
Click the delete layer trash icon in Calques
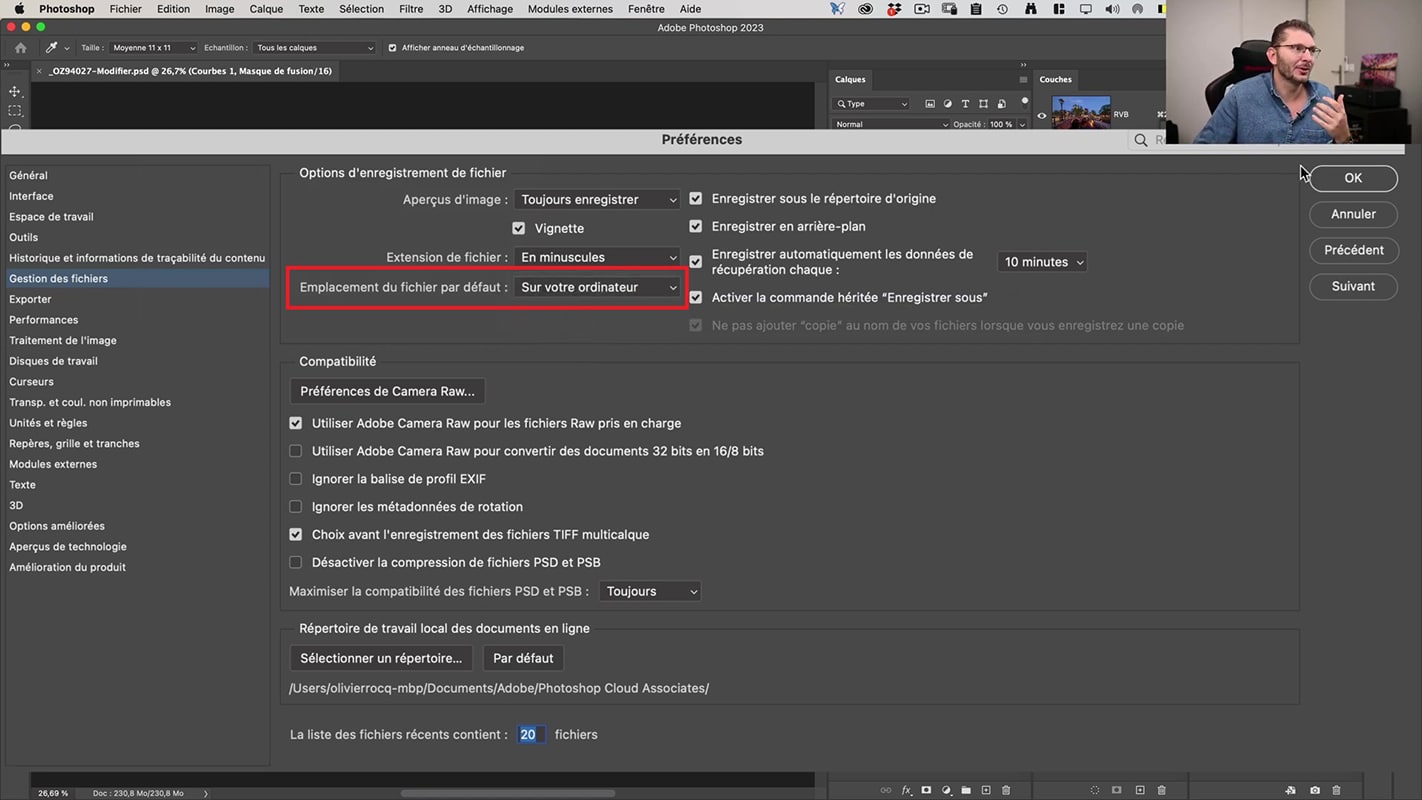pos(1006,790)
